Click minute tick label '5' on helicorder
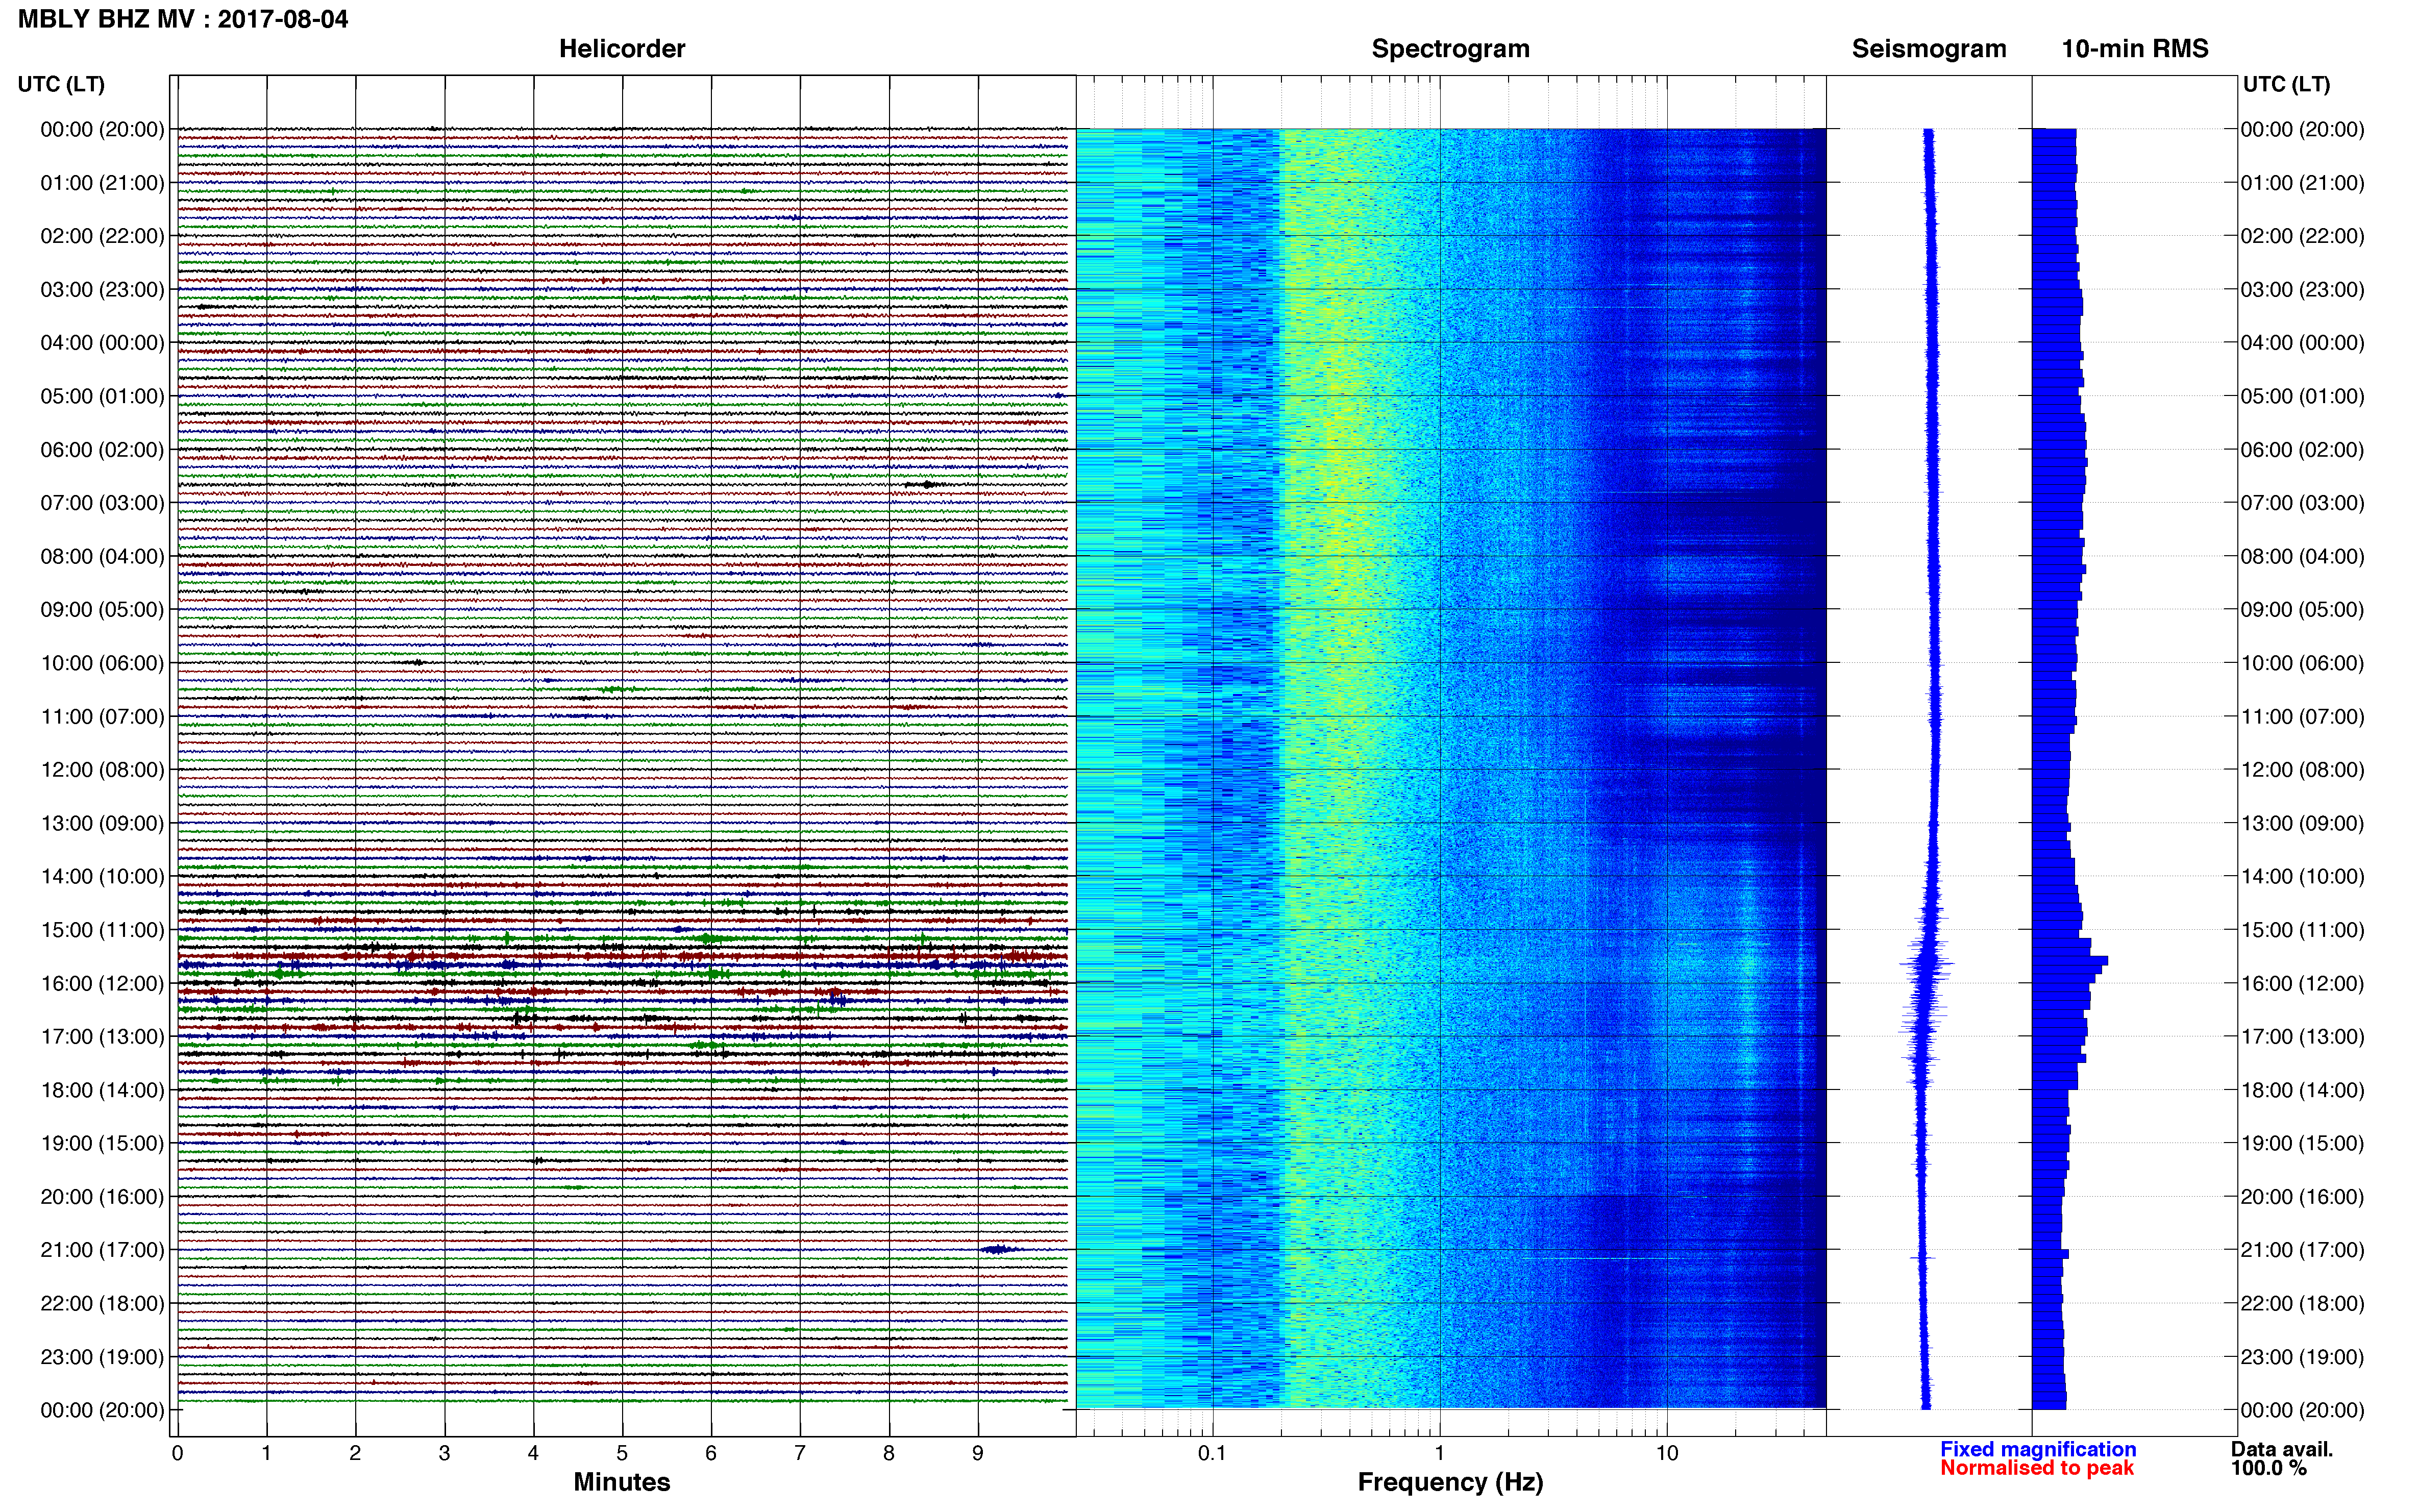 click(622, 1453)
